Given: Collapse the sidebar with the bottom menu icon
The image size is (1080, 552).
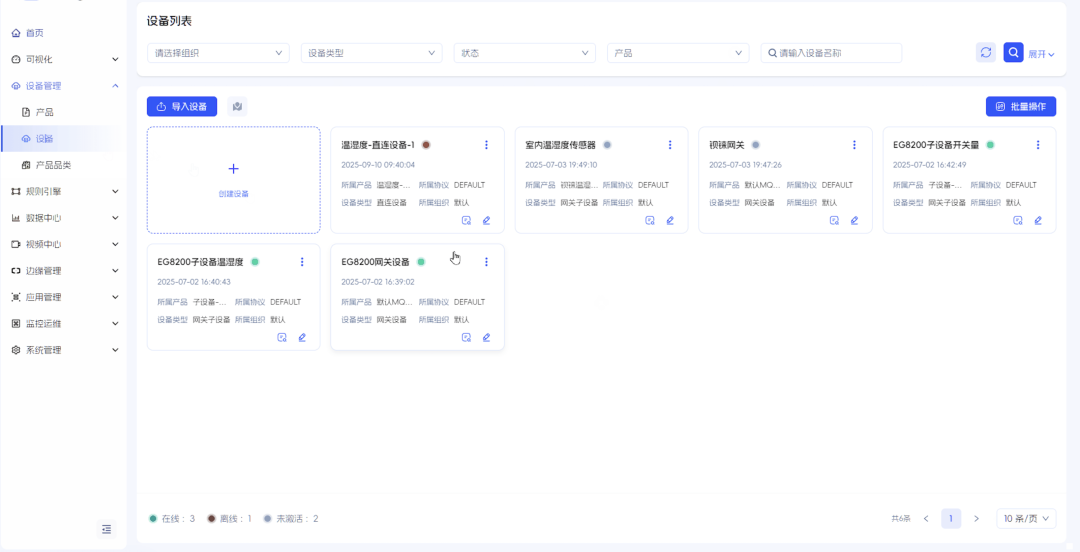Looking at the screenshot, I should 106,529.
